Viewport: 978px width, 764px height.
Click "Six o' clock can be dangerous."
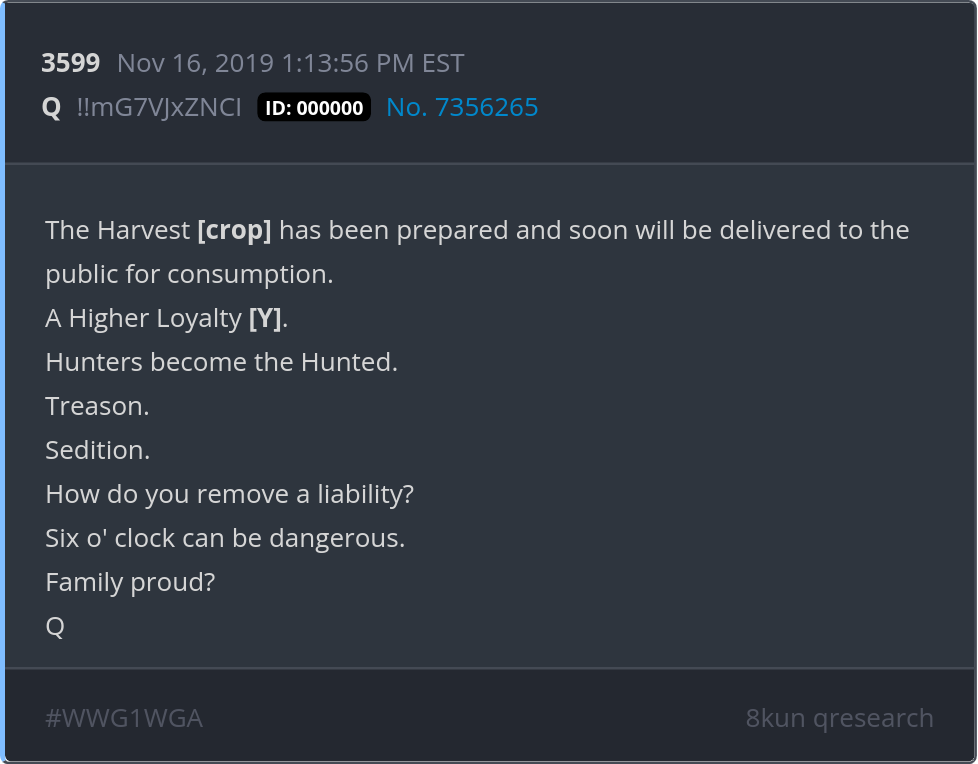[225, 538]
